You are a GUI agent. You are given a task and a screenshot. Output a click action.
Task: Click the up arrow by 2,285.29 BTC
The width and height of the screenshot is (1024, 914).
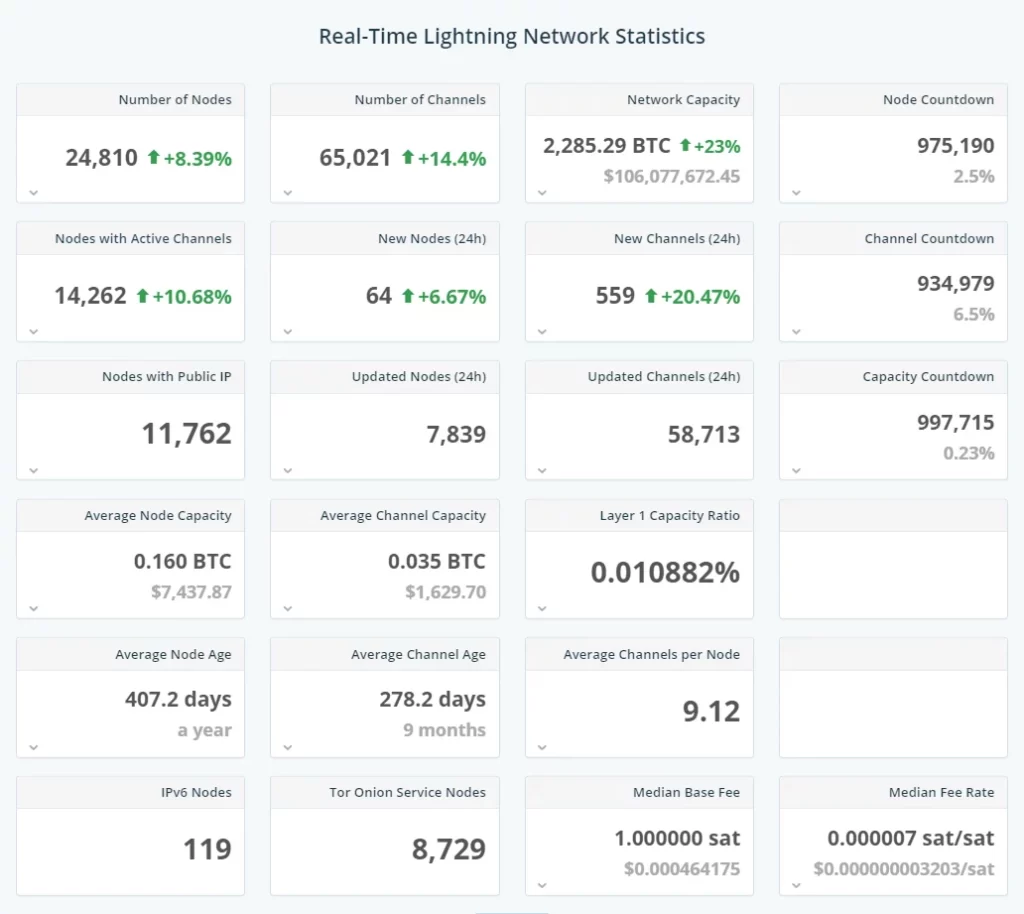tap(685, 146)
